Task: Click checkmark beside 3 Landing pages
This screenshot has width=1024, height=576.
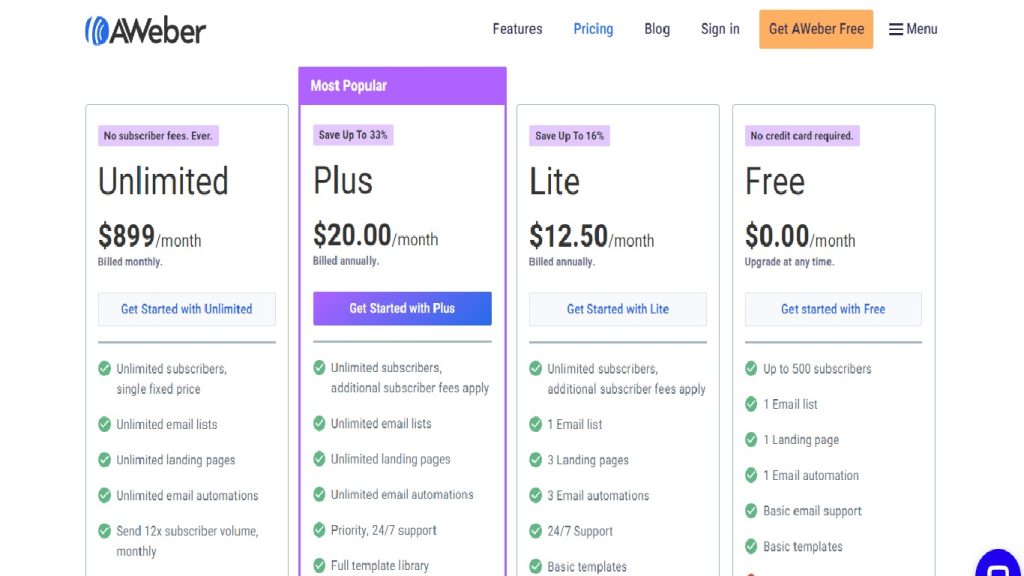Action: pos(536,460)
